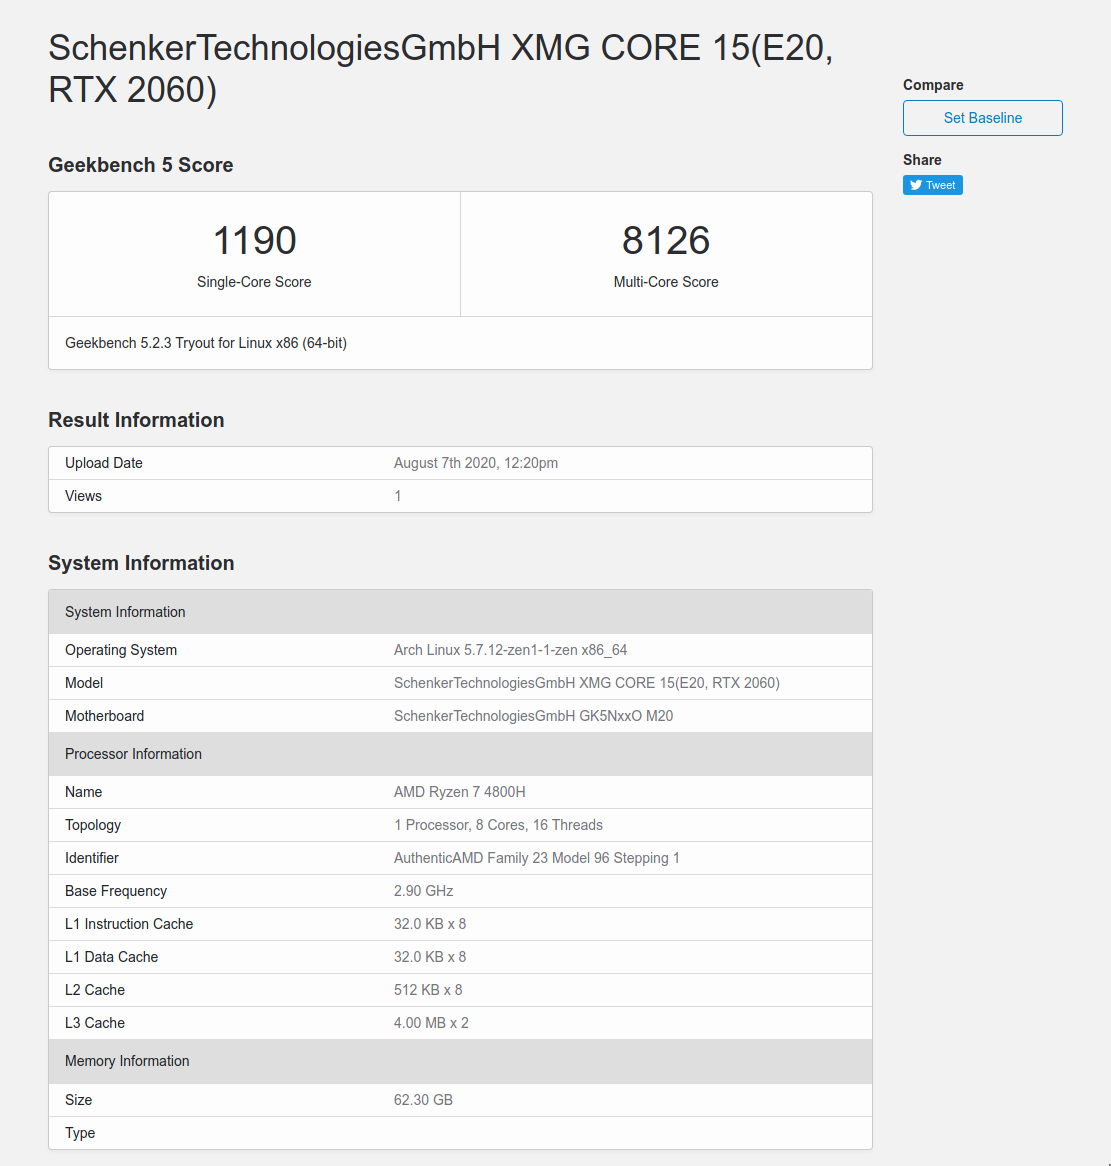This screenshot has height=1166, width=1111.
Task: Click Geekbench 5.2.3 Tryout for Linux text
Action: point(206,343)
